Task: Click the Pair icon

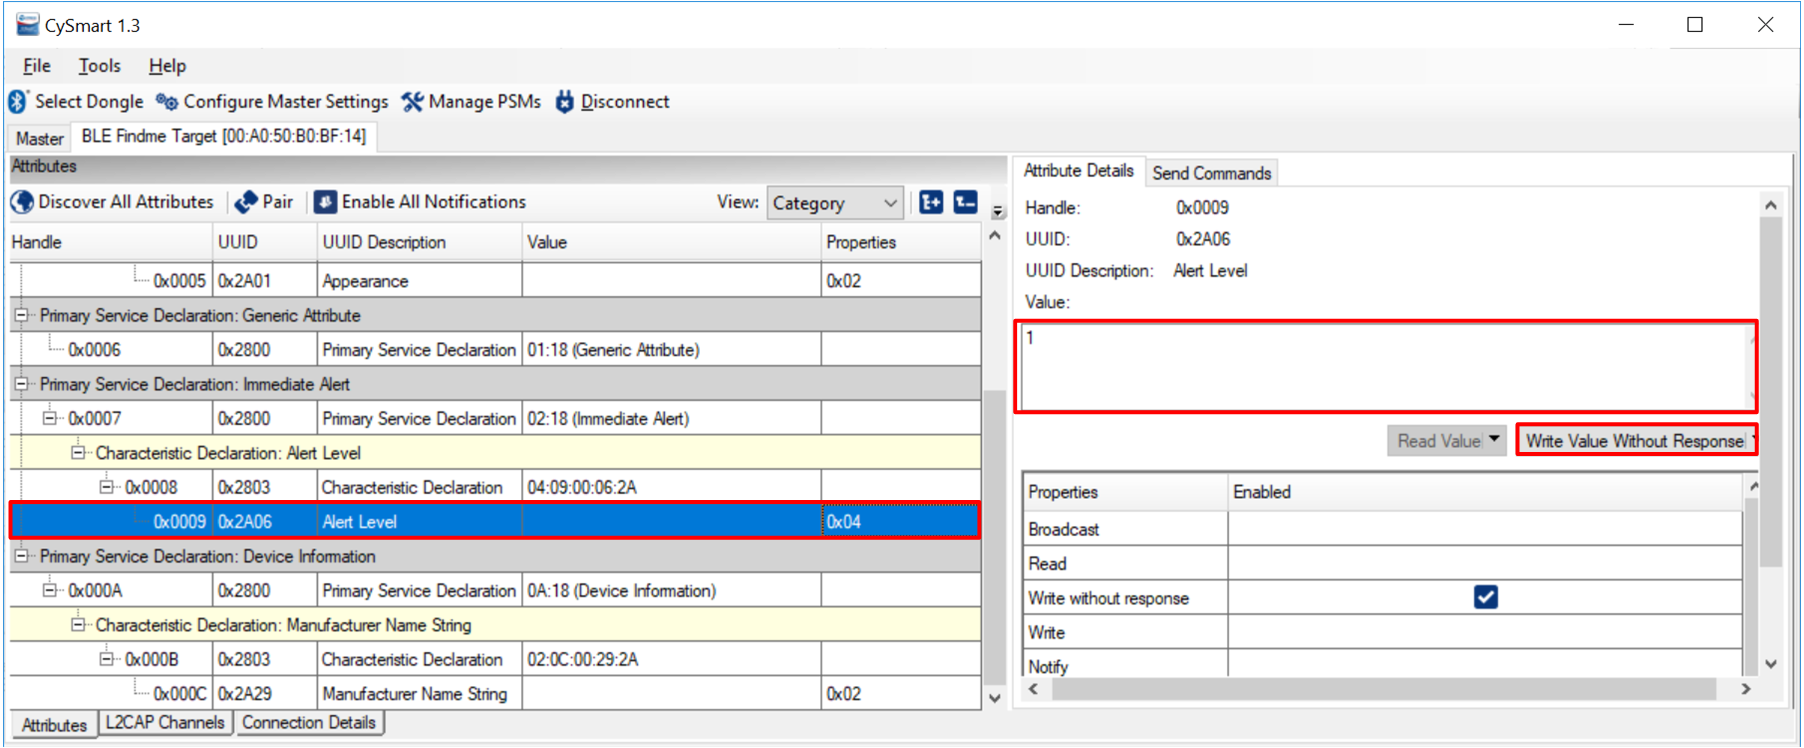Action: pos(246,202)
